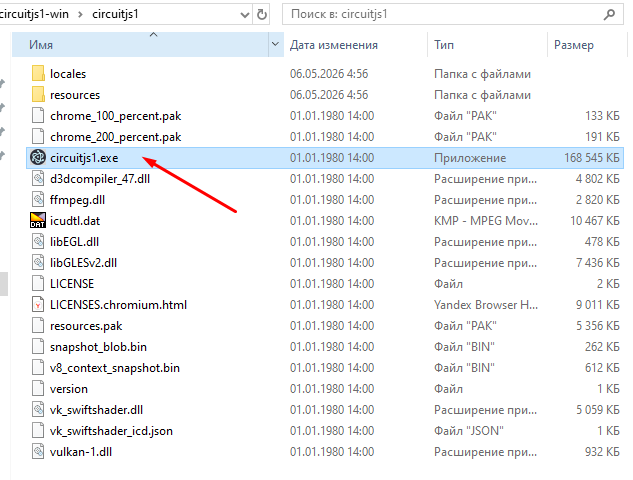633x480 pixels.
Task: Click the libGLESv2.dll file icon
Action: click(x=38, y=262)
